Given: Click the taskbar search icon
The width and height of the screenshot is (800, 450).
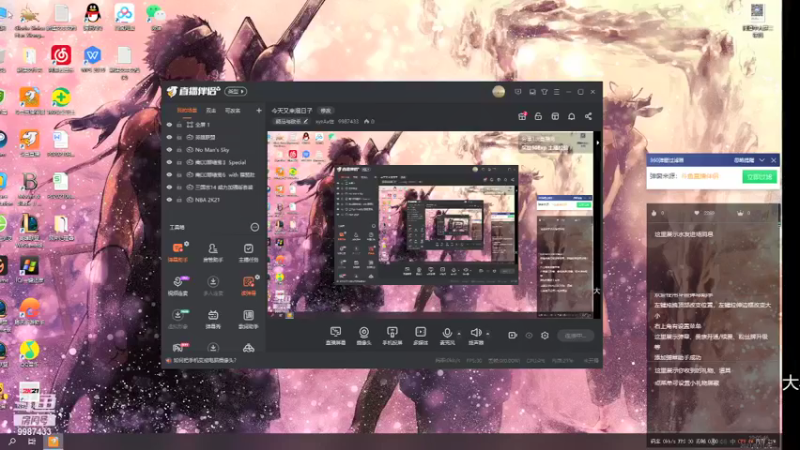Looking at the screenshot, I should 12,441.
